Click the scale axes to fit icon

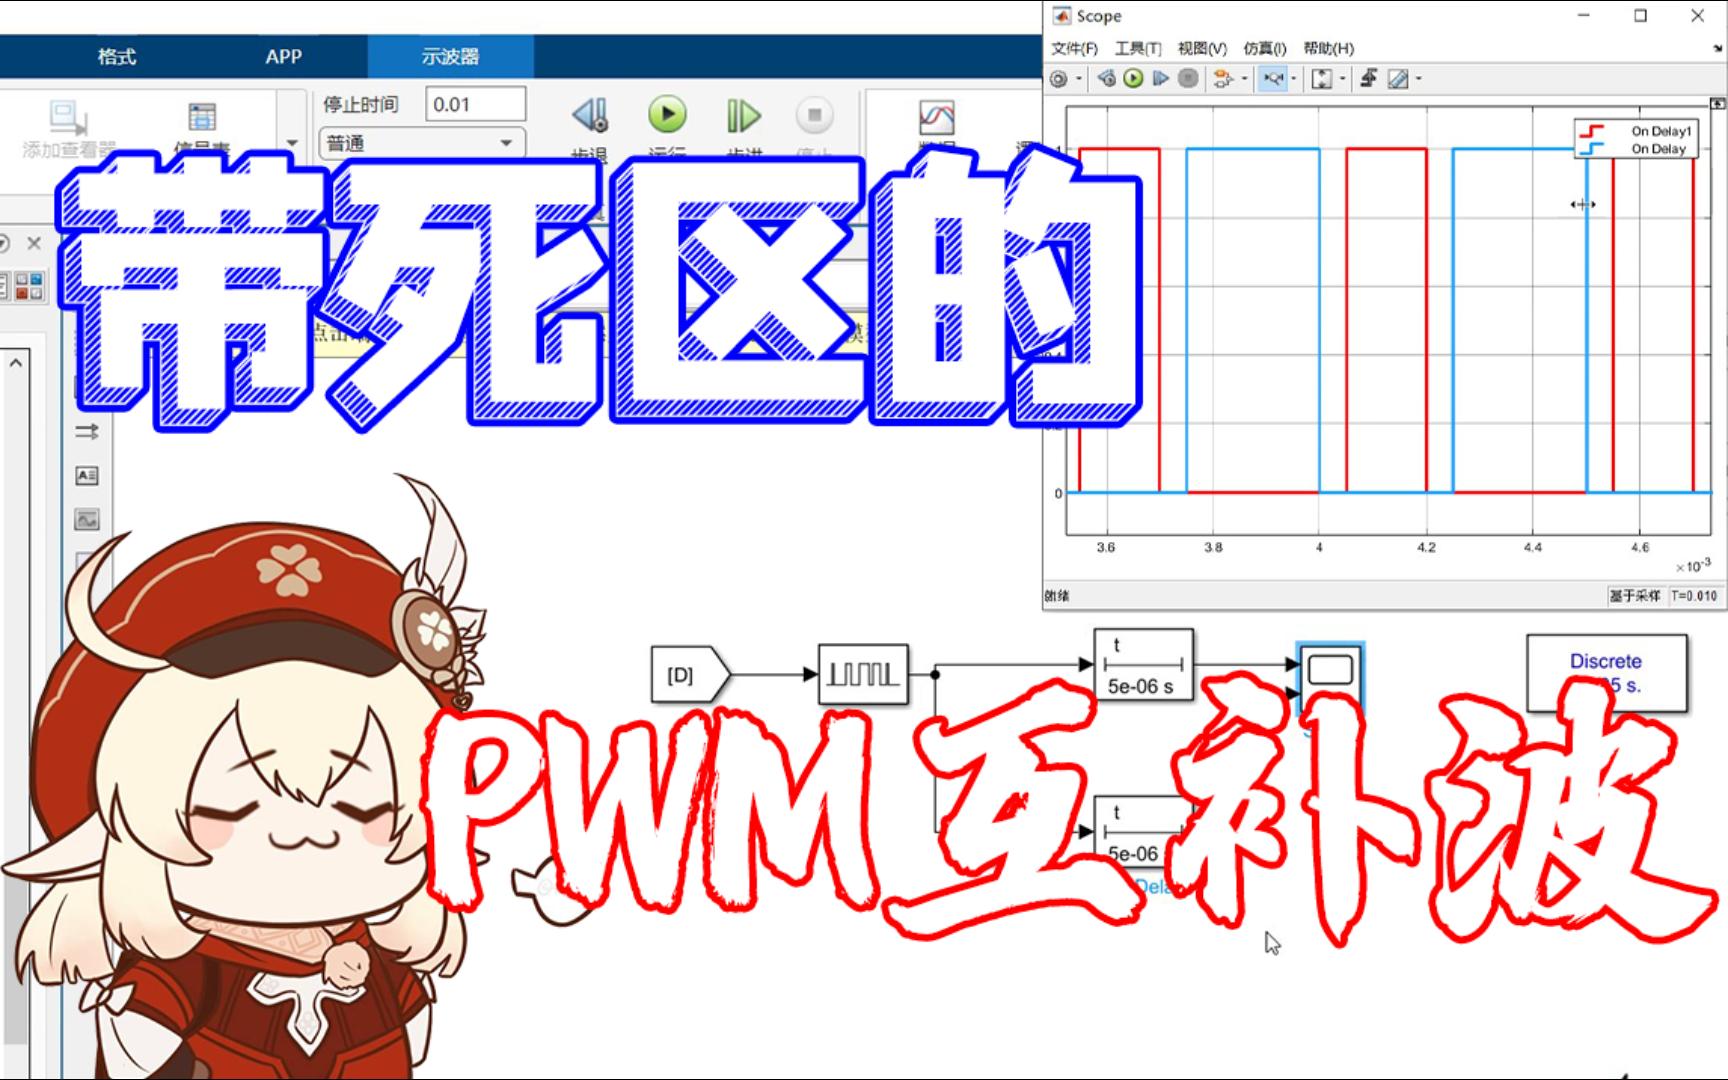tap(1323, 78)
